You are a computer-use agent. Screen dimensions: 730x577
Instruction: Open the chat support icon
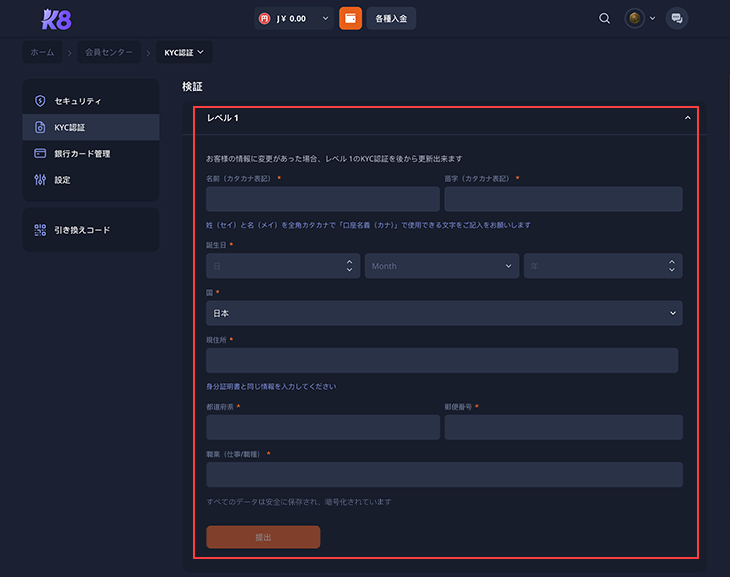[676, 19]
